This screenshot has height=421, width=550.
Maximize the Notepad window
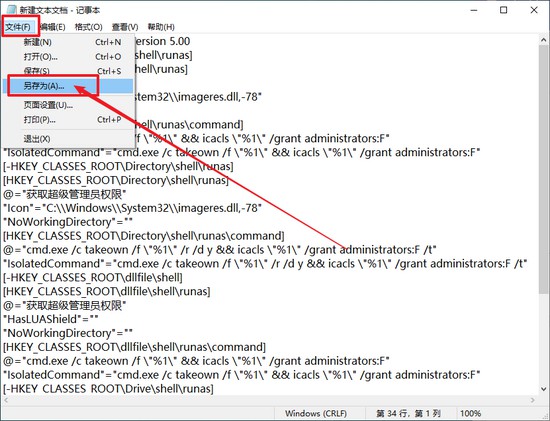coord(503,10)
